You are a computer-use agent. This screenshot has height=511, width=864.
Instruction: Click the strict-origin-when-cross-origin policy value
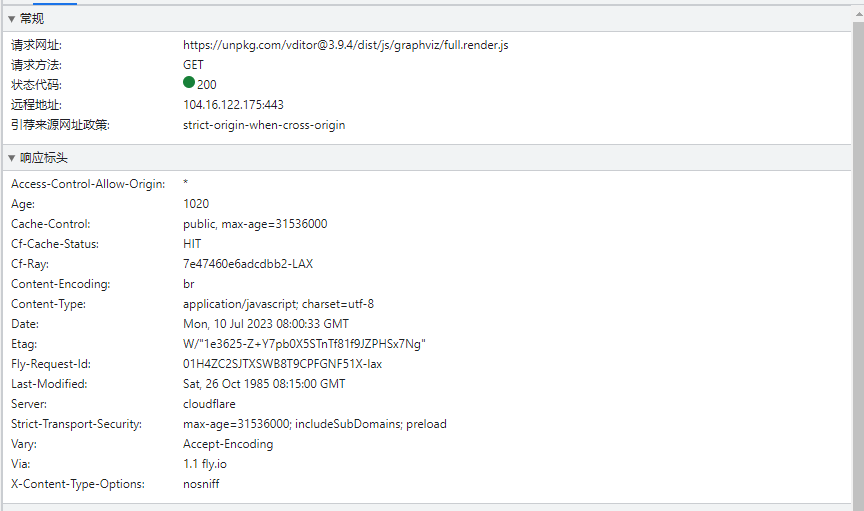point(264,125)
